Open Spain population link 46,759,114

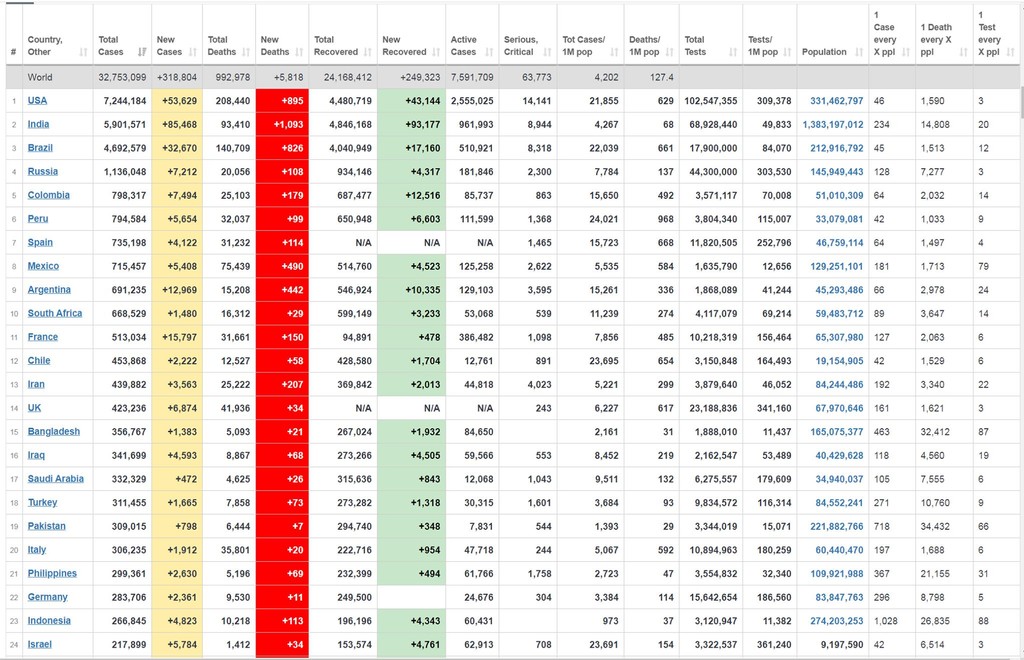coord(839,242)
